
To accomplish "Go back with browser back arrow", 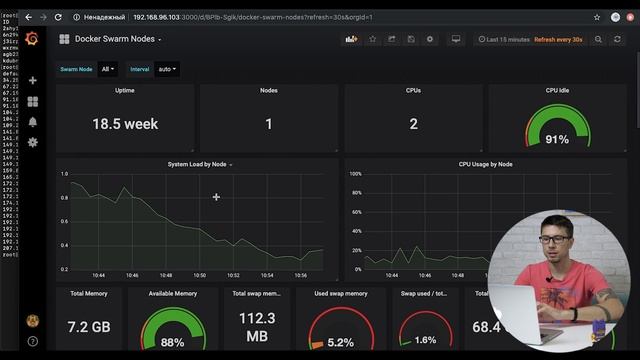I will coord(28,17).
